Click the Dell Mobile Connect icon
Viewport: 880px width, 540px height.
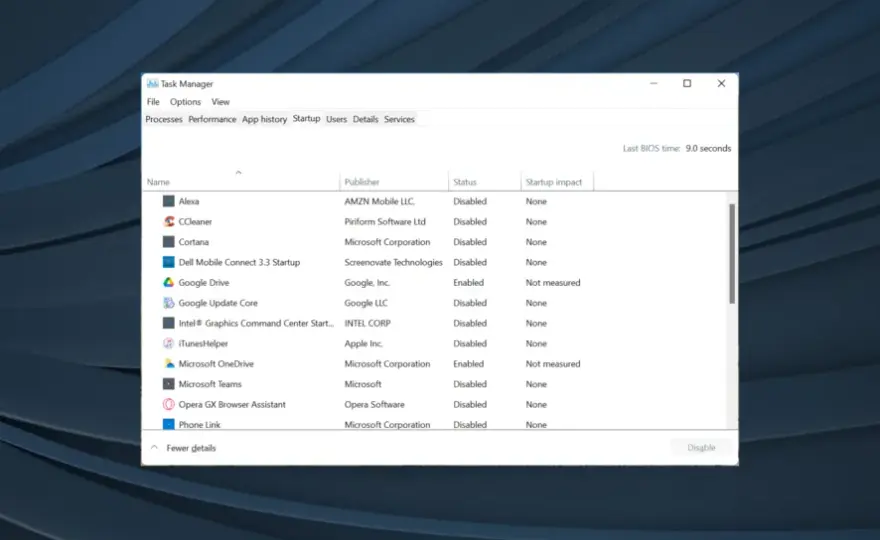coord(168,262)
